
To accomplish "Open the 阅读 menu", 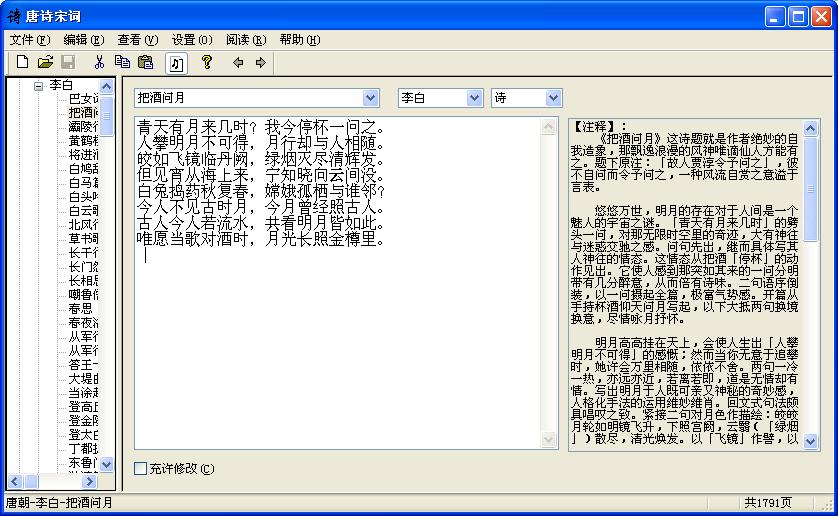I will [x=245, y=40].
